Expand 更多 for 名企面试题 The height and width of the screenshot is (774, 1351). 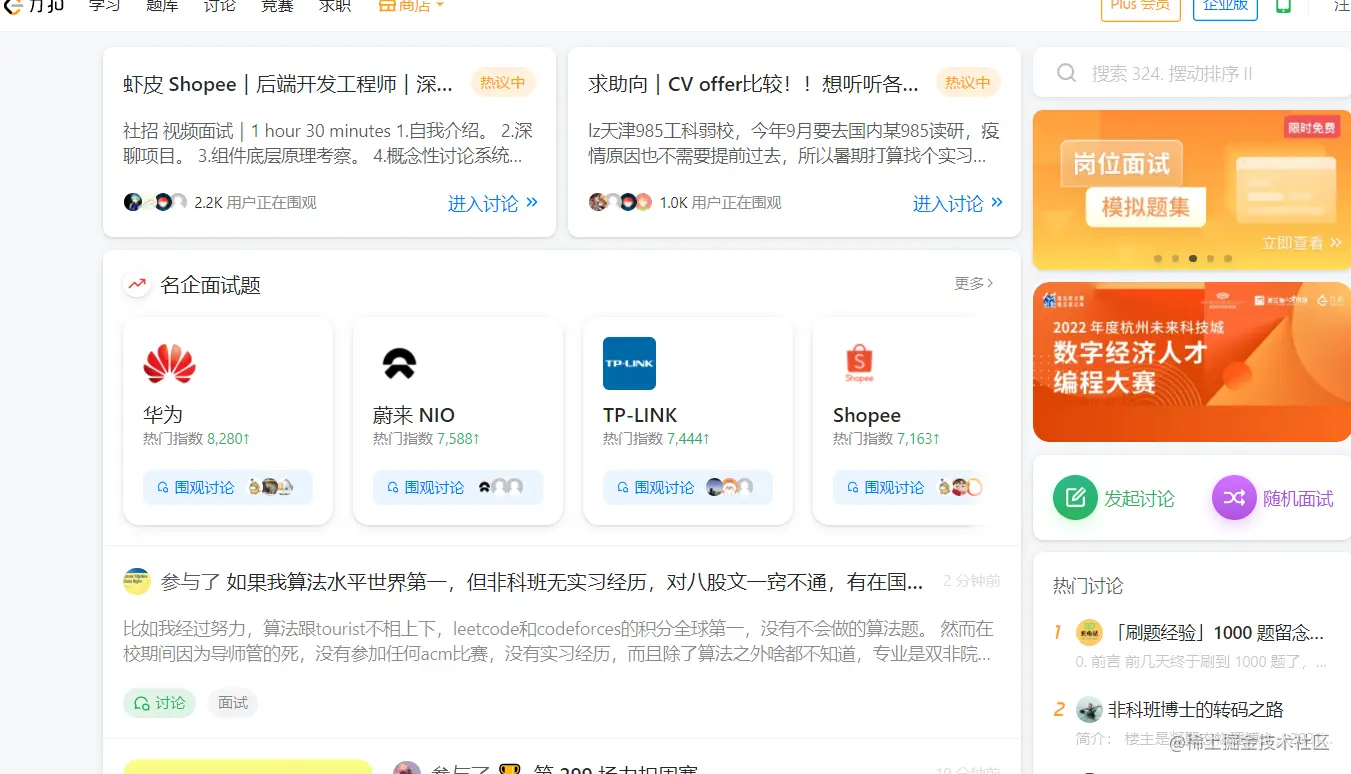coord(974,283)
